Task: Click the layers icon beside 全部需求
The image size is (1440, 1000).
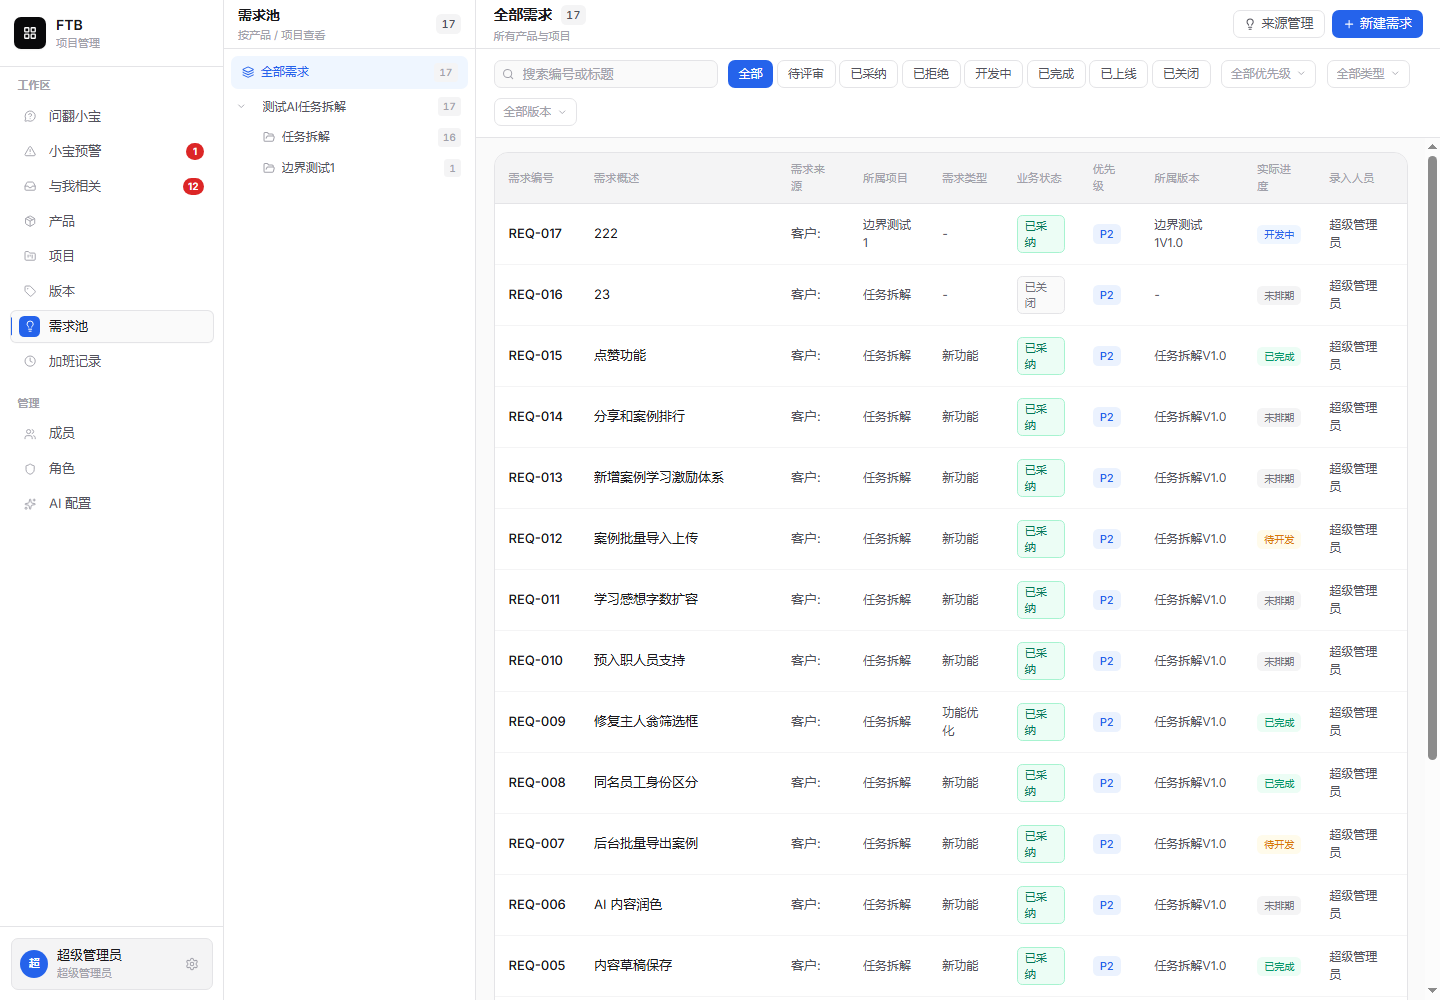Action: click(248, 72)
